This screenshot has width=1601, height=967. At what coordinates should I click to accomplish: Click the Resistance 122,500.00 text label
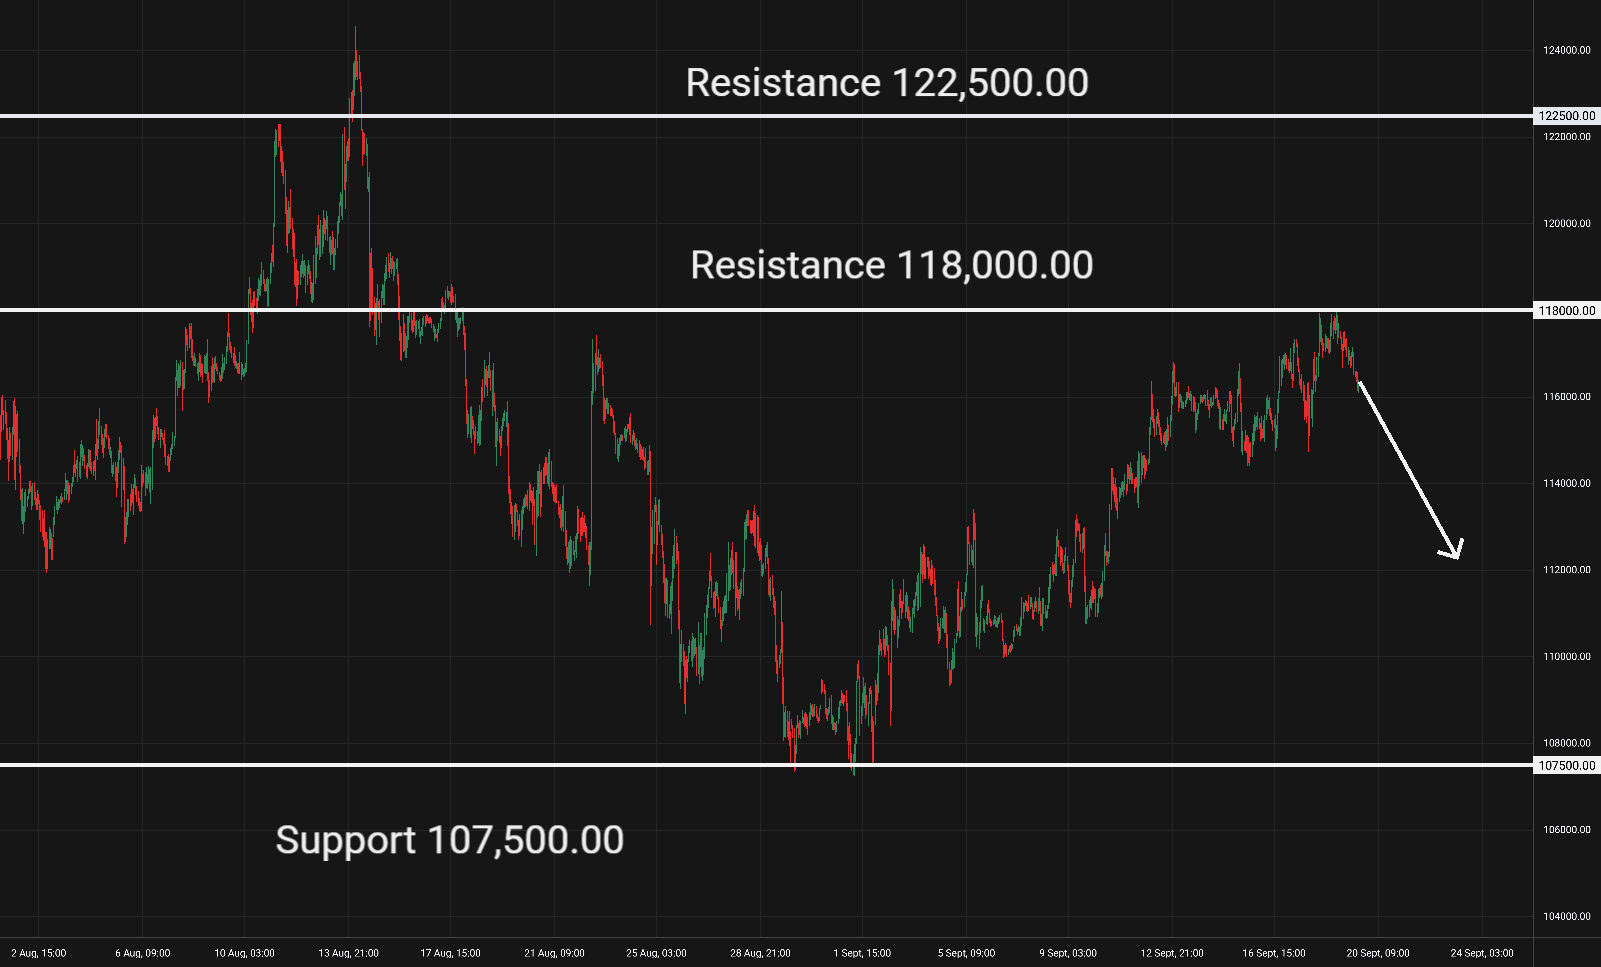(887, 83)
